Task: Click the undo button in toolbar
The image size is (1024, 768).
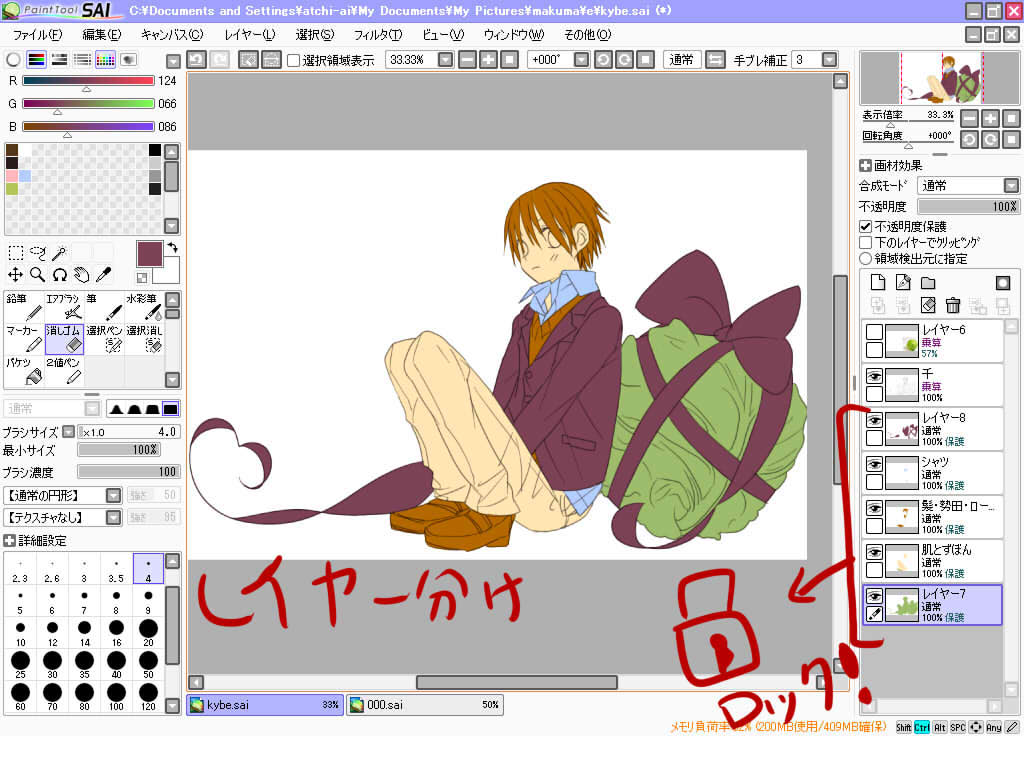Action: 196,60
